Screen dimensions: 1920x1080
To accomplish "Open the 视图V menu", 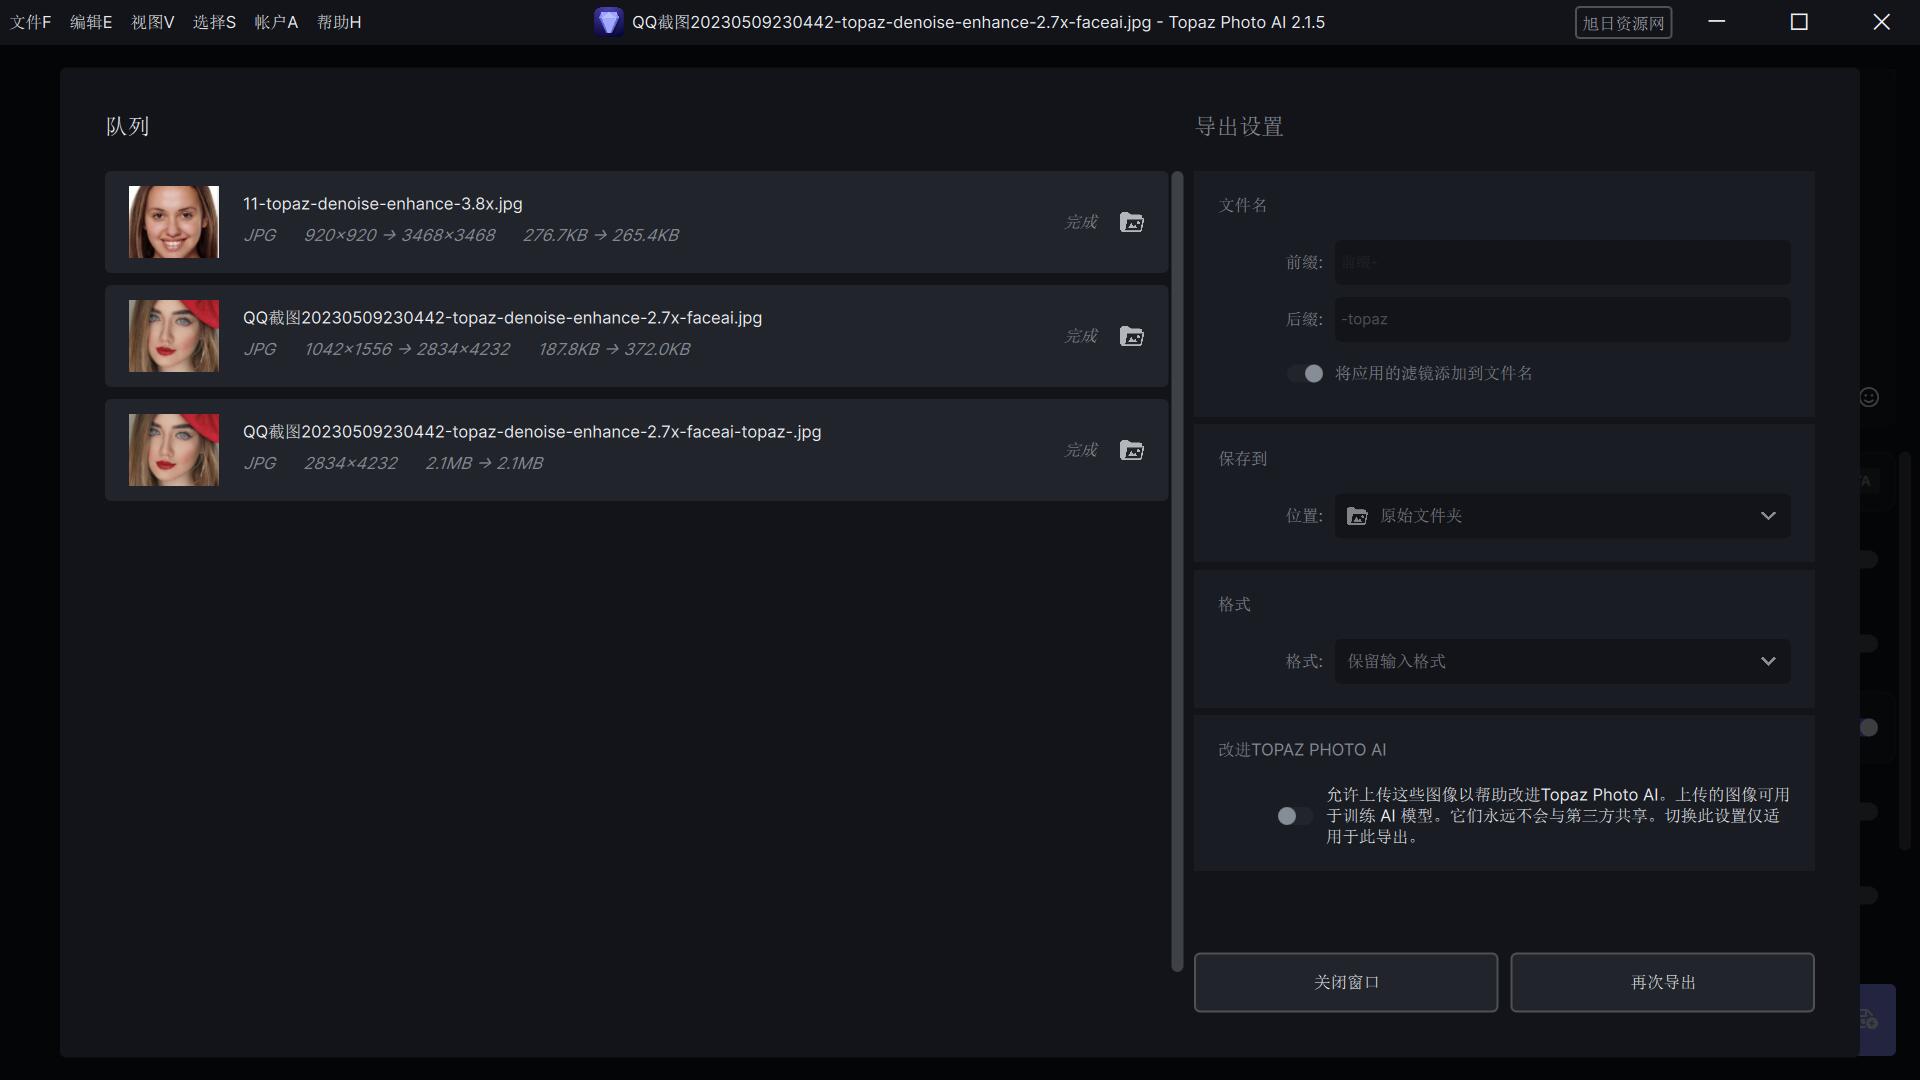I will pos(152,22).
